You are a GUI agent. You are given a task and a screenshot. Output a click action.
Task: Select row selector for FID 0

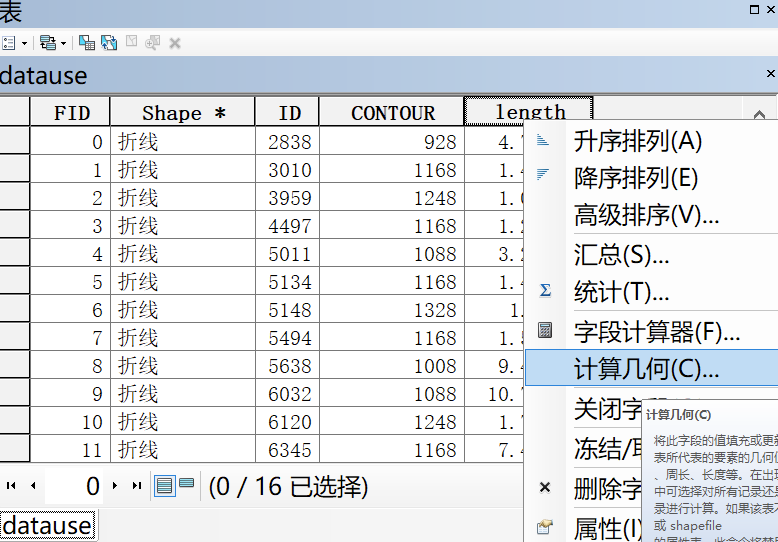[14, 140]
